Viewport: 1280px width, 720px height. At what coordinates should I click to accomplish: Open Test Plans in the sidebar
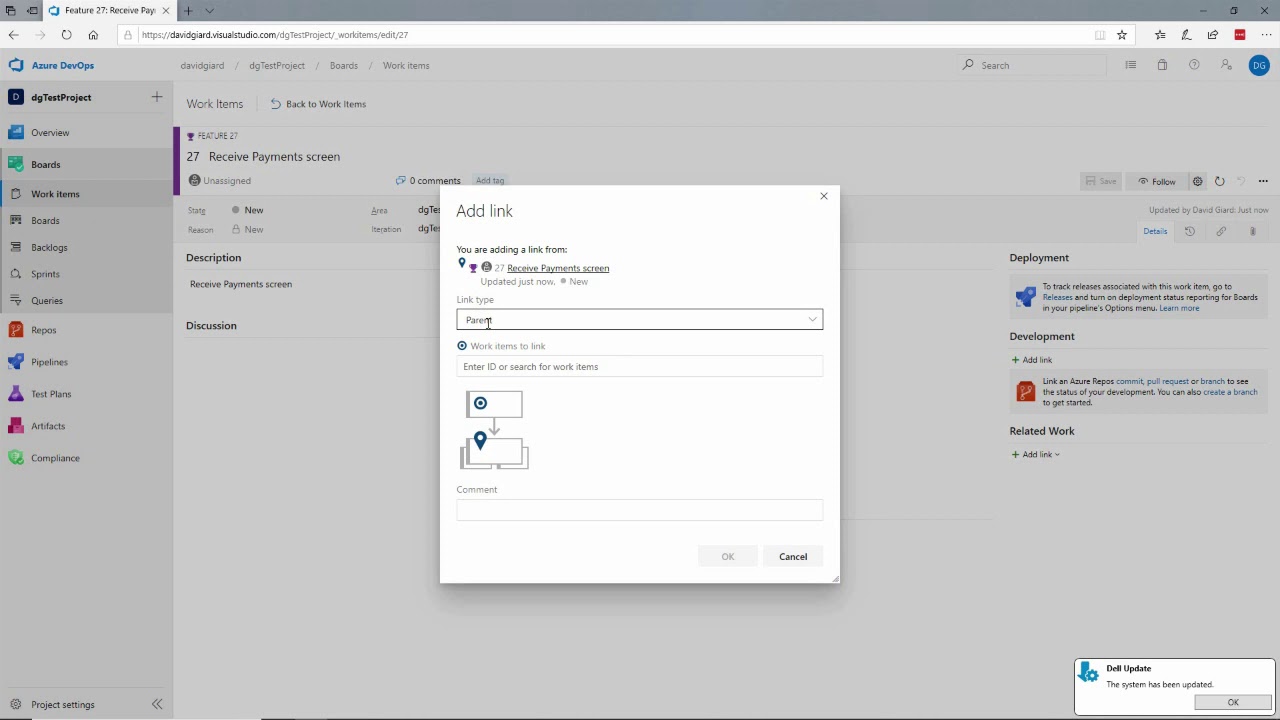51,394
